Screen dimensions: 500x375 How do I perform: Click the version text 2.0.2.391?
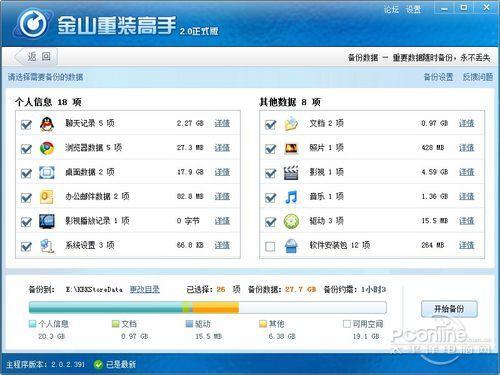click(68, 364)
